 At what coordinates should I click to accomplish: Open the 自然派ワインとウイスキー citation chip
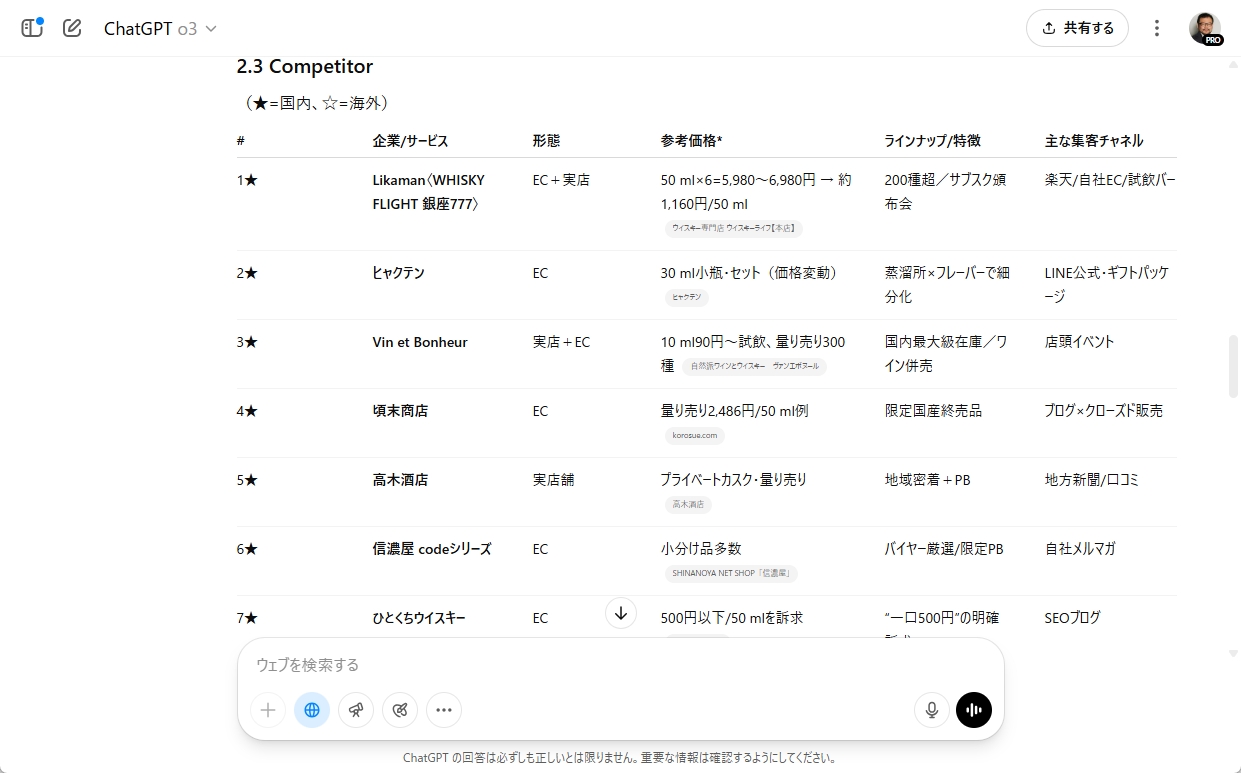tap(755, 366)
